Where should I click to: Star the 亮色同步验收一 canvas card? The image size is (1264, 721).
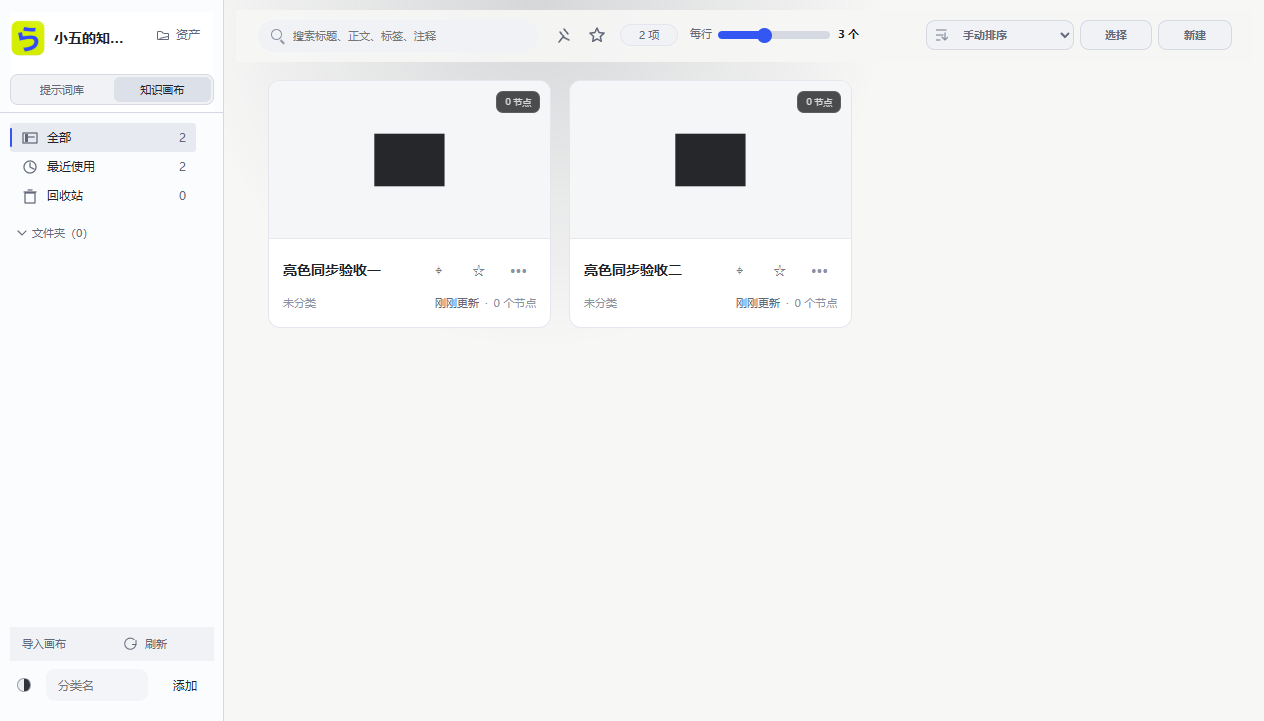[x=478, y=270]
